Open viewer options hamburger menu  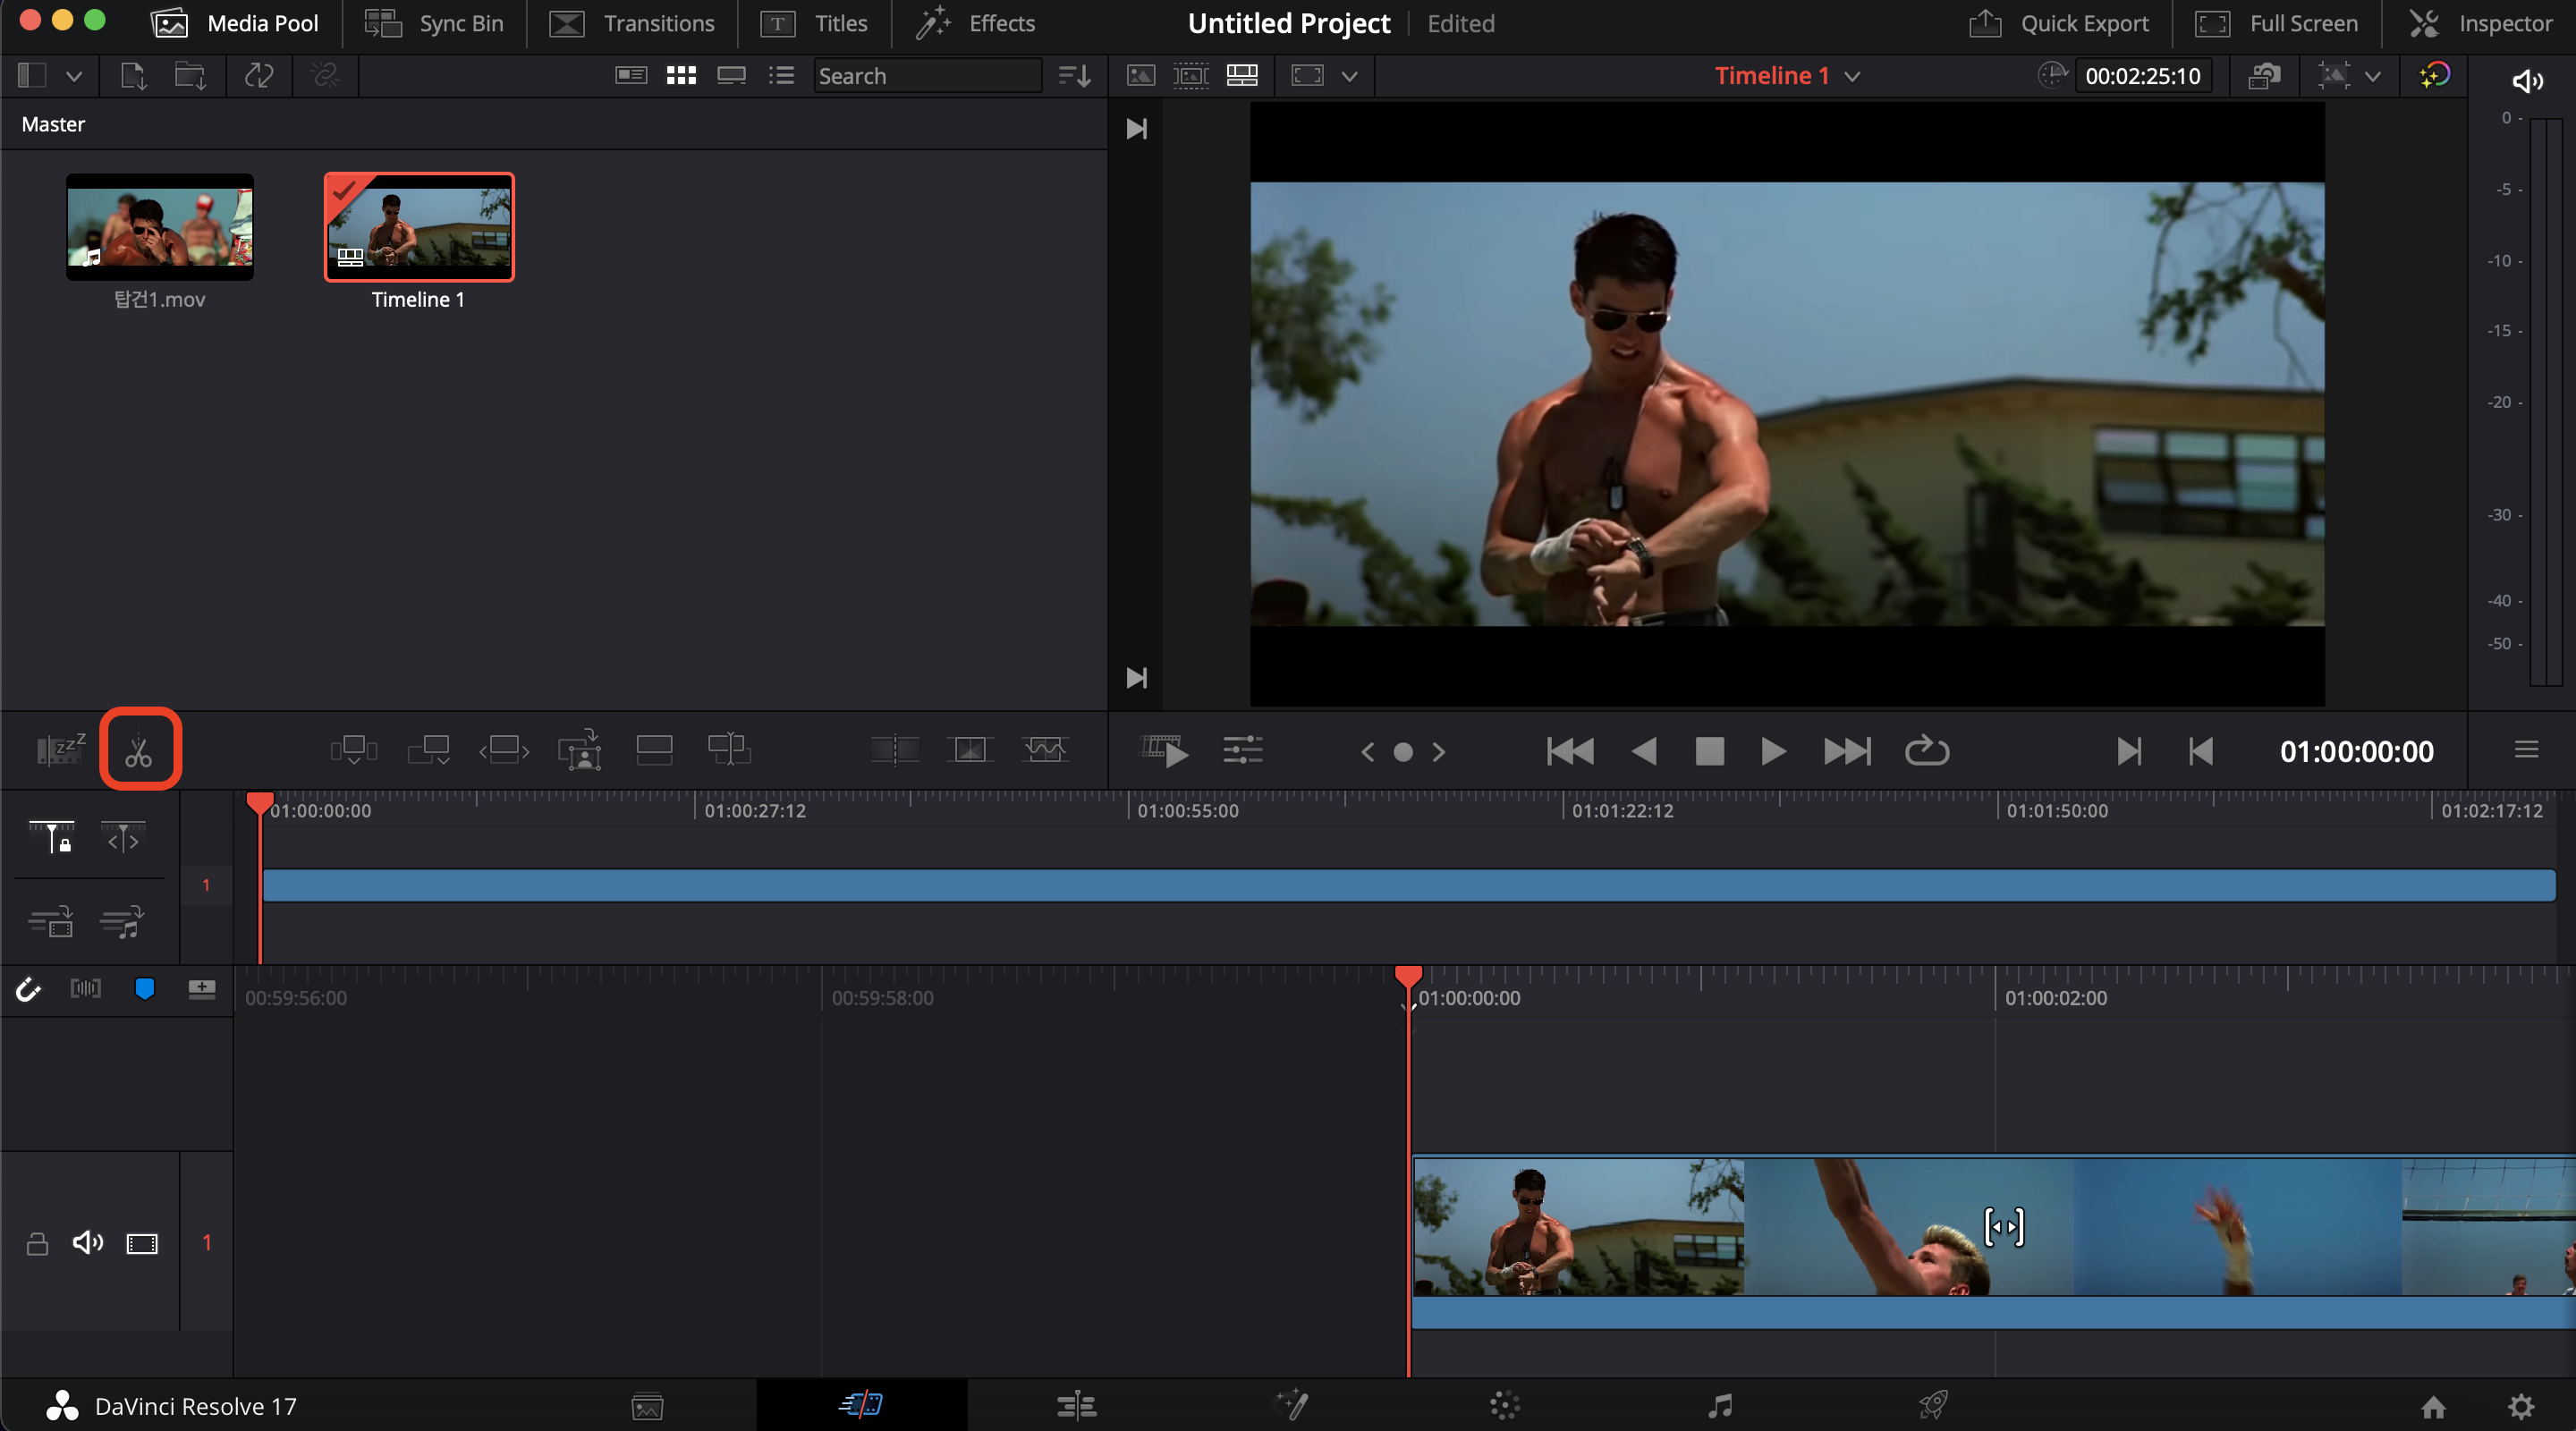tap(2526, 750)
